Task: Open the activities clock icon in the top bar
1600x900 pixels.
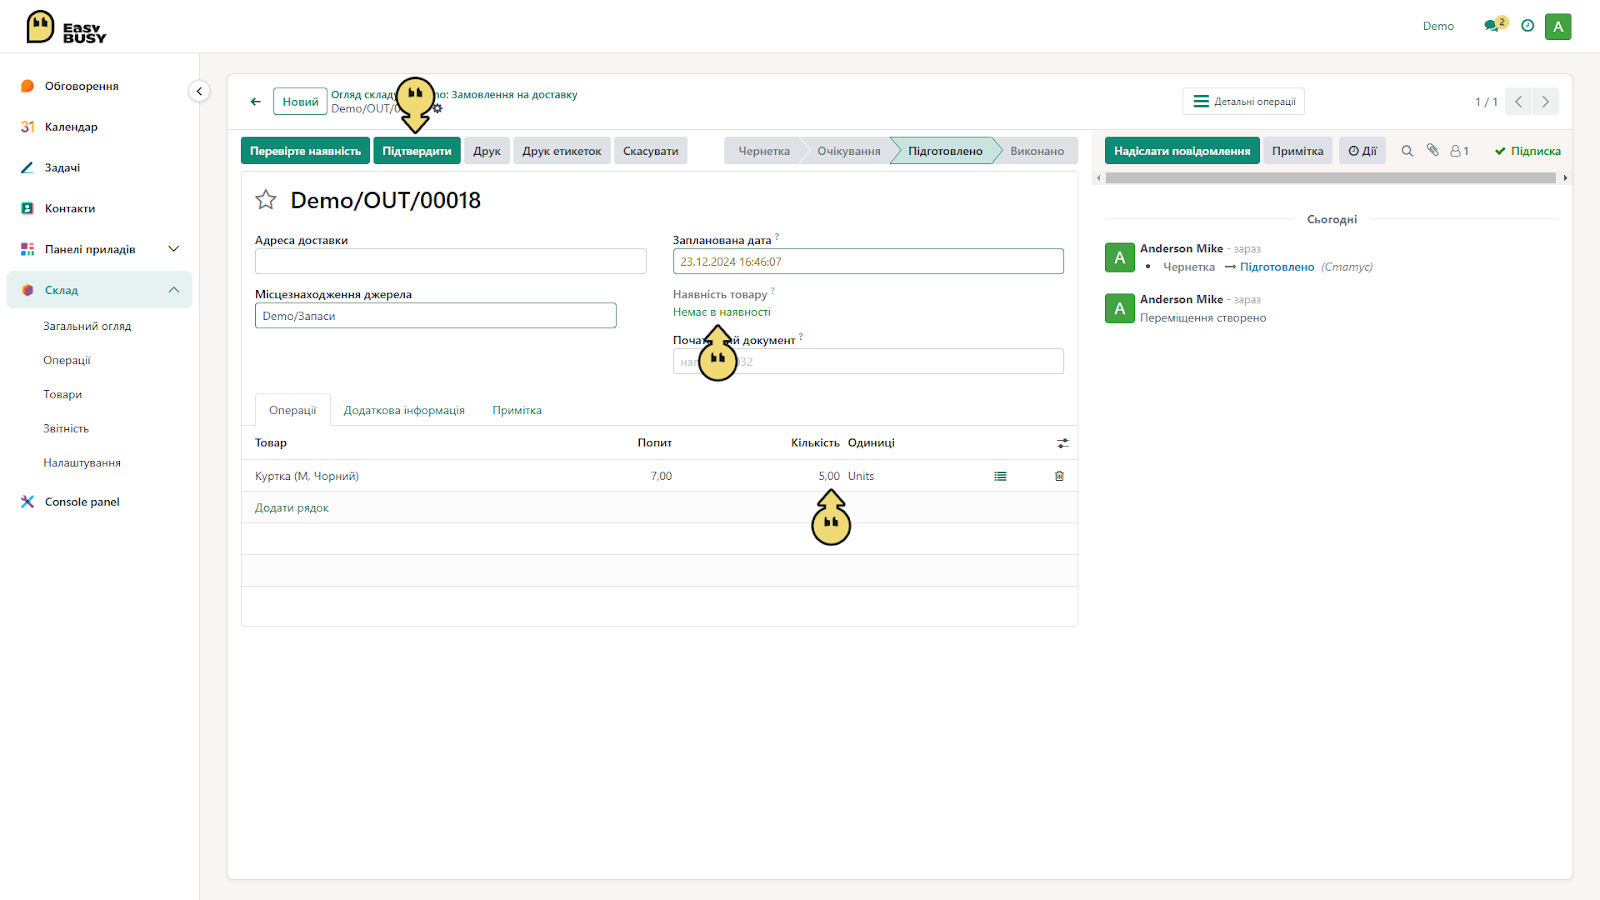Action: 1527,26
